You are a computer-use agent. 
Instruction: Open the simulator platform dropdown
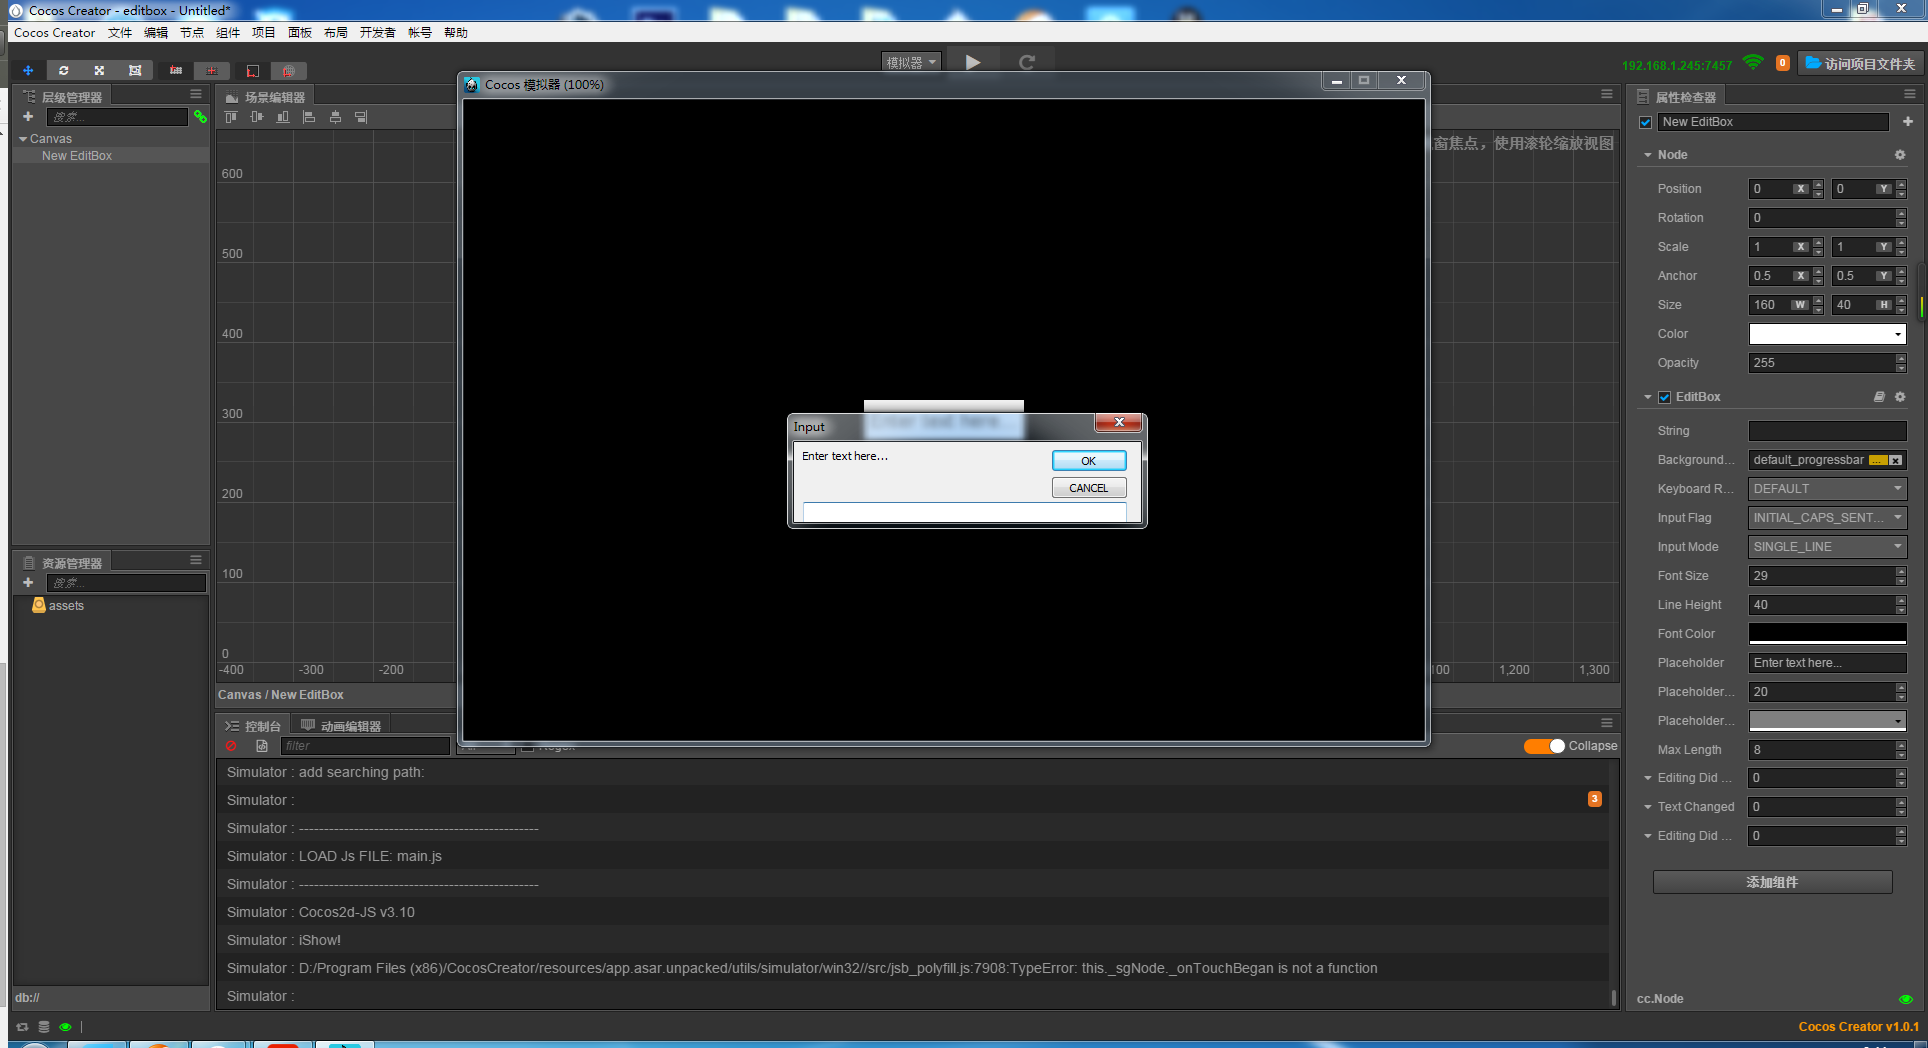click(x=911, y=62)
